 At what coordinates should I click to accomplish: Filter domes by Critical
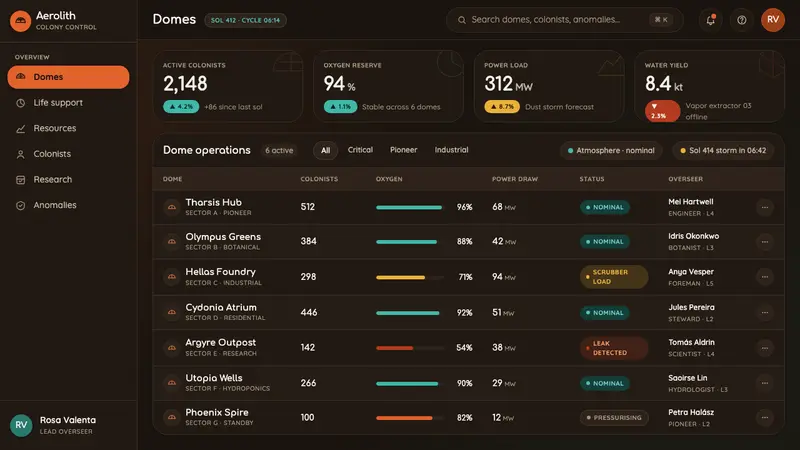[x=360, y=150]
